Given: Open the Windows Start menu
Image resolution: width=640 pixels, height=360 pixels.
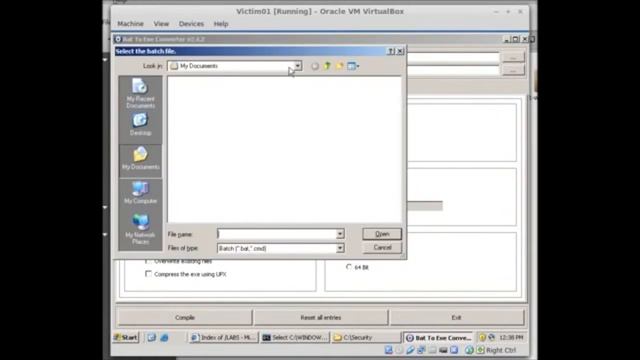Looking at the screenshot, I should pos(126,338).
